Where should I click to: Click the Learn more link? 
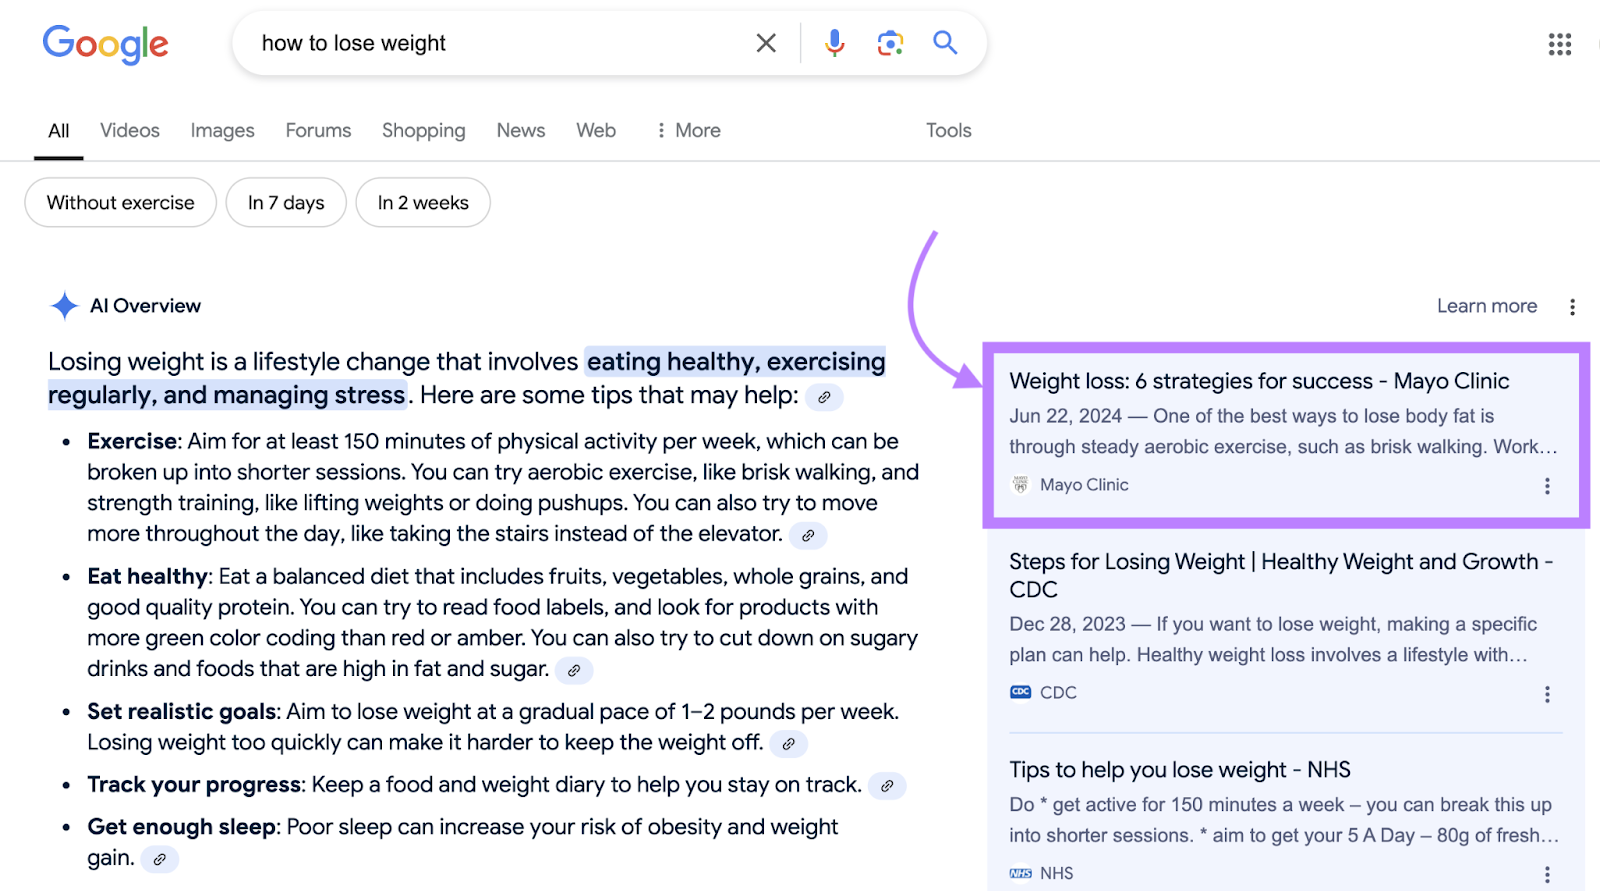click(x=1486, y=306)
